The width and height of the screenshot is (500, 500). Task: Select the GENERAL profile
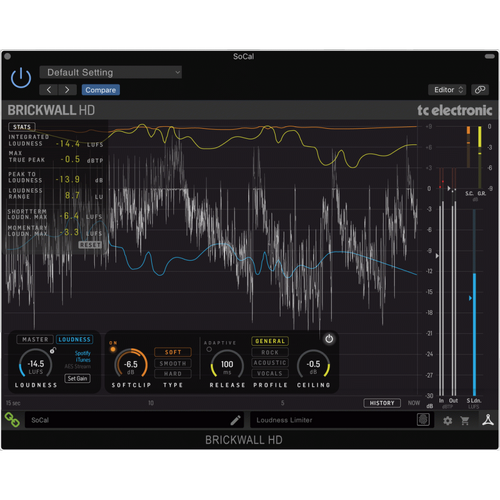point(270,341)
